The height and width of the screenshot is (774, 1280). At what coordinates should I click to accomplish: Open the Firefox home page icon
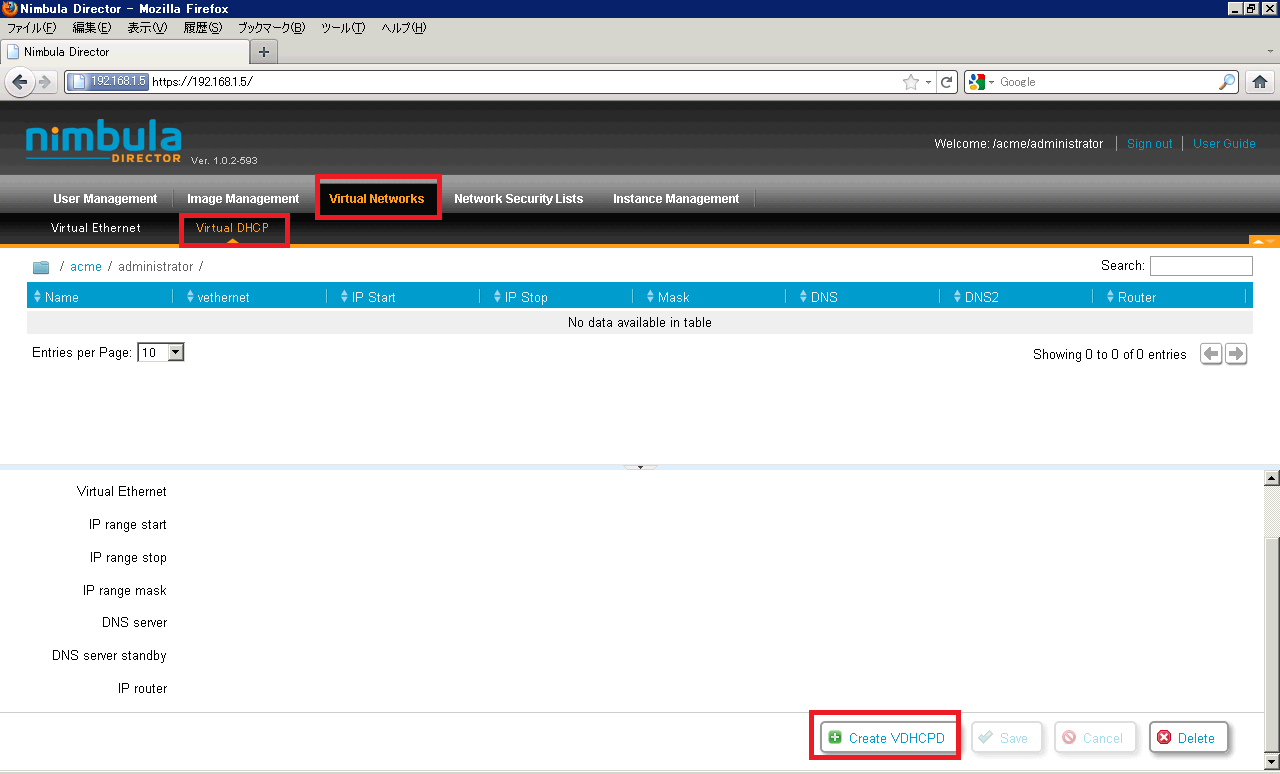point(1260,82)
